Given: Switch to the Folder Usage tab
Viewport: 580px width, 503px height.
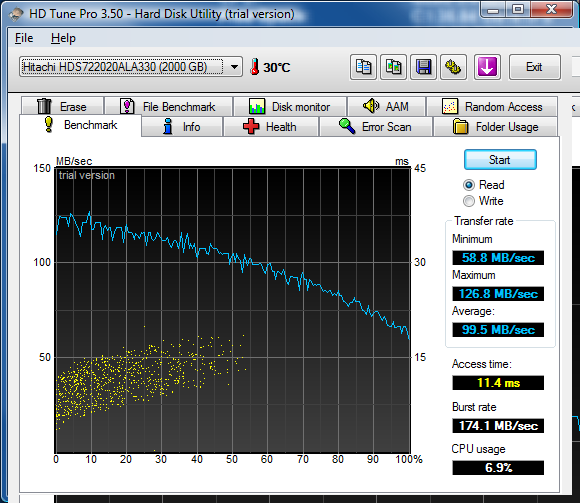Looking at the screenshot, I should [x=496, y=127].
